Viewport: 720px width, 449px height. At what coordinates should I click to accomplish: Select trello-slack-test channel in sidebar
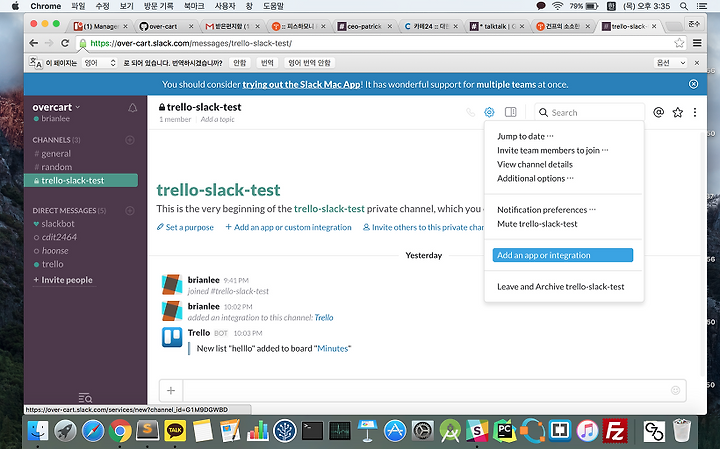81,180
